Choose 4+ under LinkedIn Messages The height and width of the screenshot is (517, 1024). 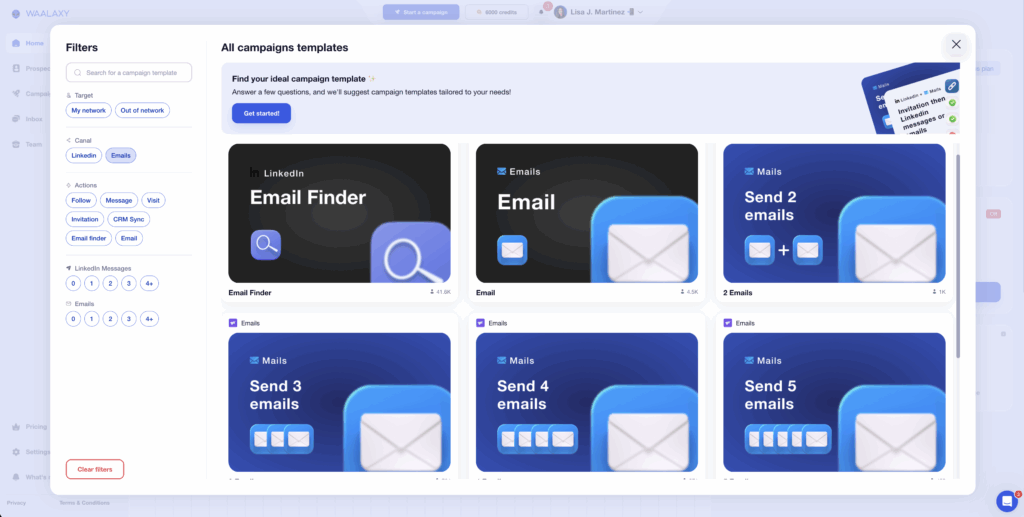click(150, 284)
